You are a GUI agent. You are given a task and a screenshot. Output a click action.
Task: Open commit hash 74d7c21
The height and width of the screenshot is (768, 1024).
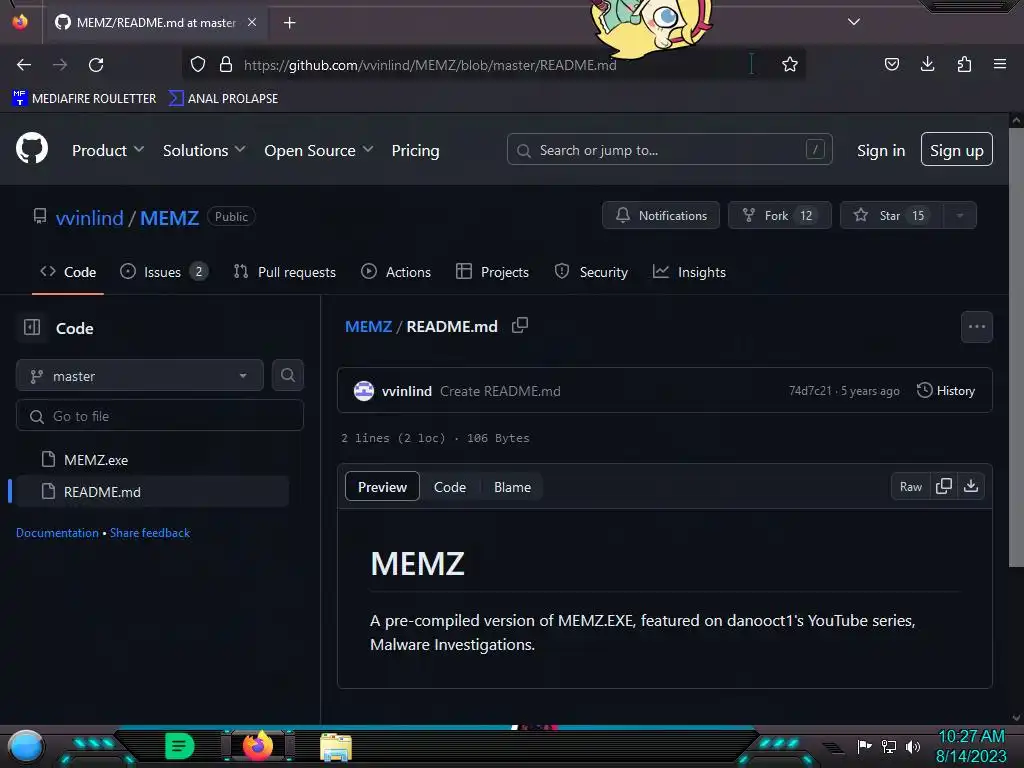coord(810,391)
